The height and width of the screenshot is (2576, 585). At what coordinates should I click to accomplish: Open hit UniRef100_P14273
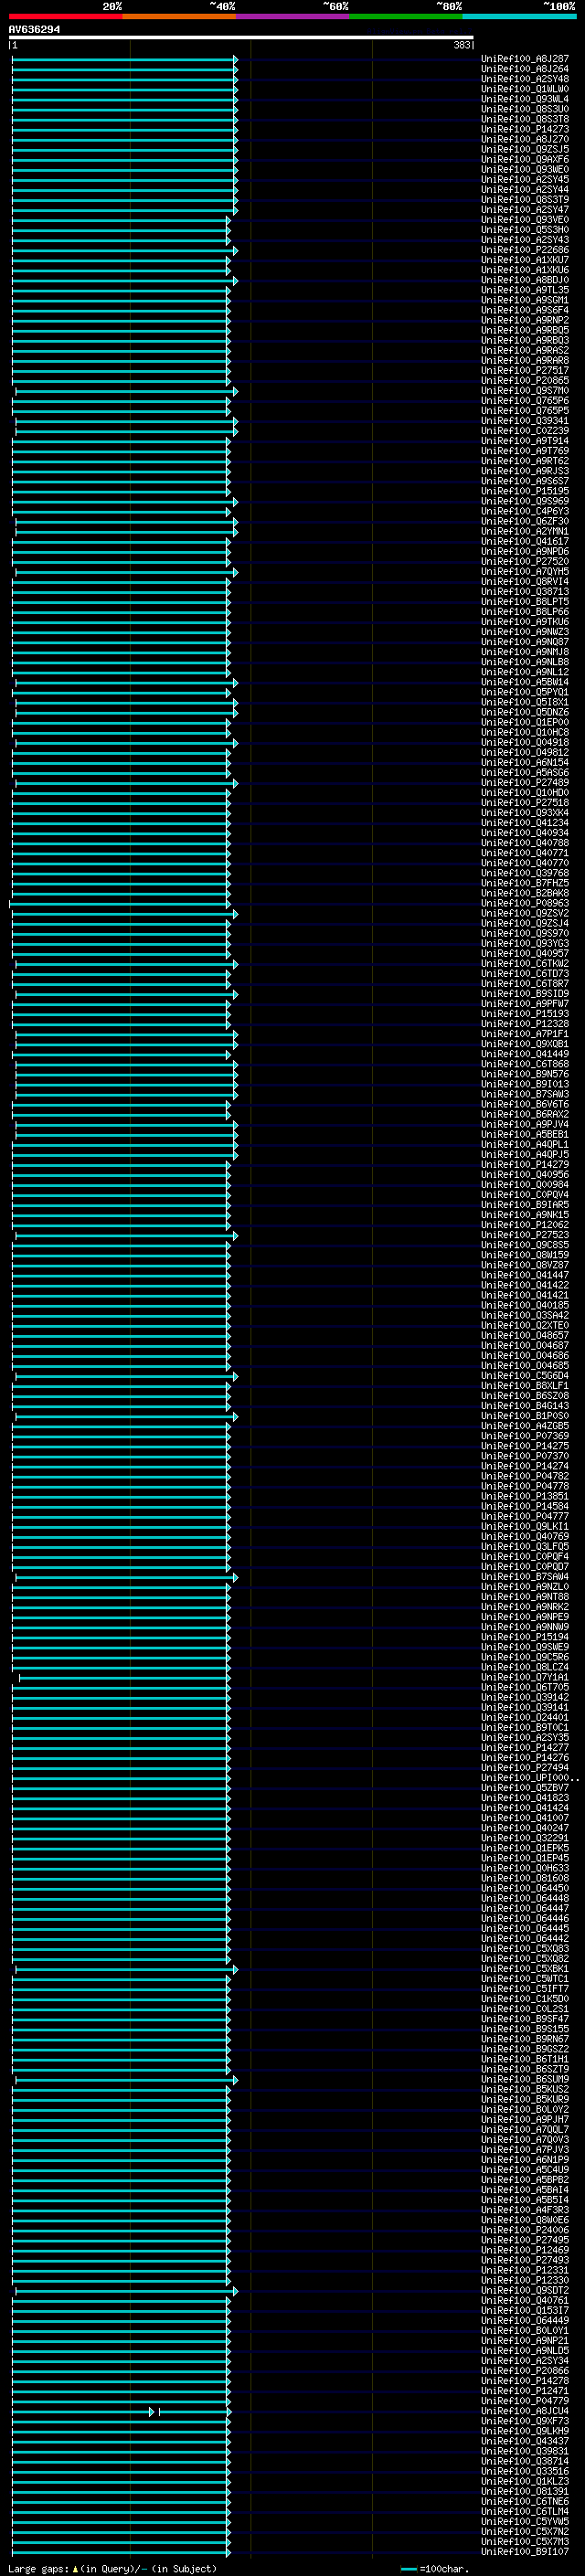[525, 129]
